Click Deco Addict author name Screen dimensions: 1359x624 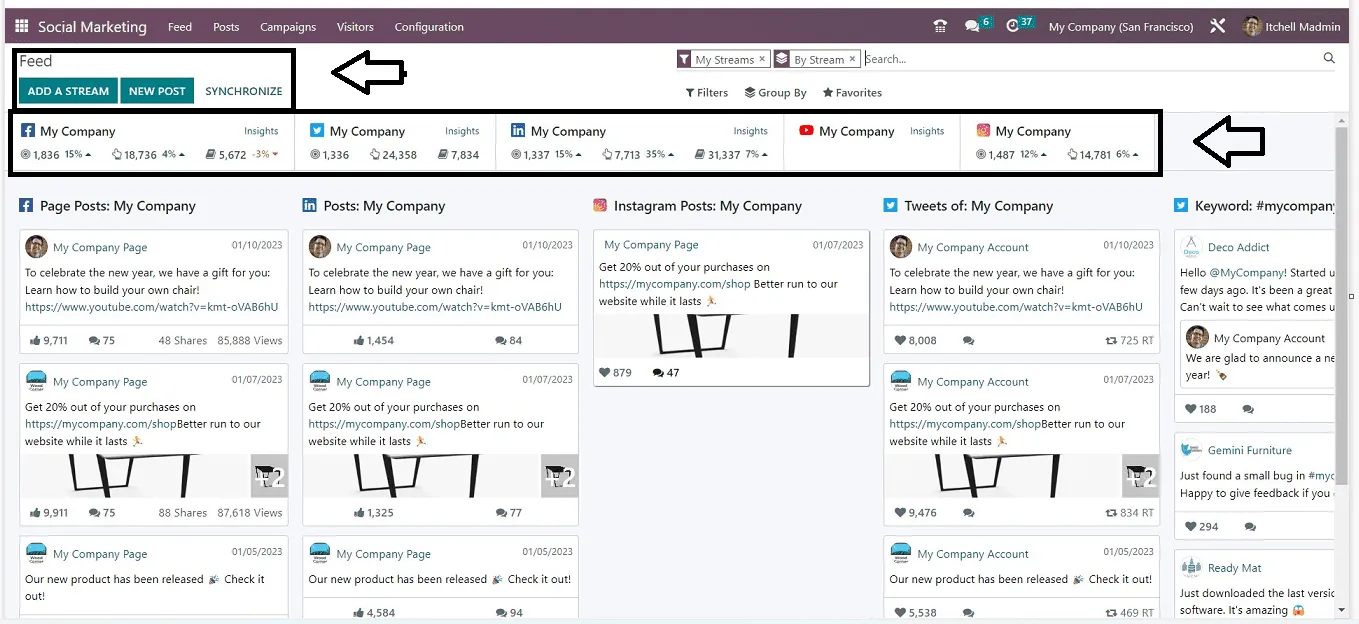1238,247
